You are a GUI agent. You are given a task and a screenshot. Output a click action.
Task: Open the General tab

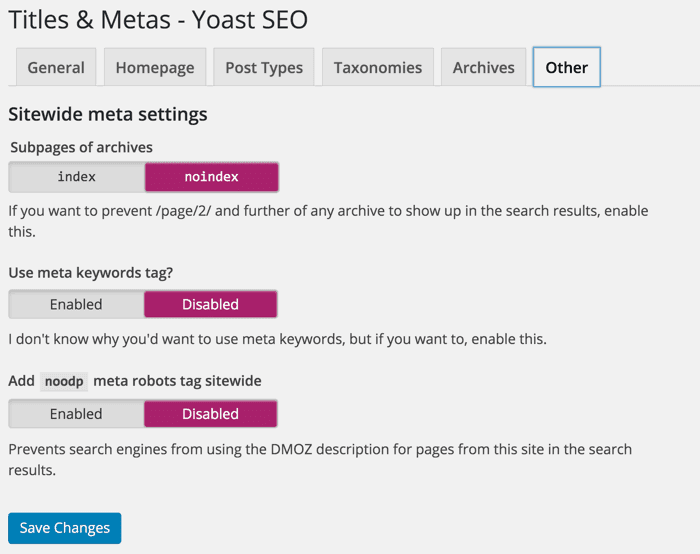point(56,68)
